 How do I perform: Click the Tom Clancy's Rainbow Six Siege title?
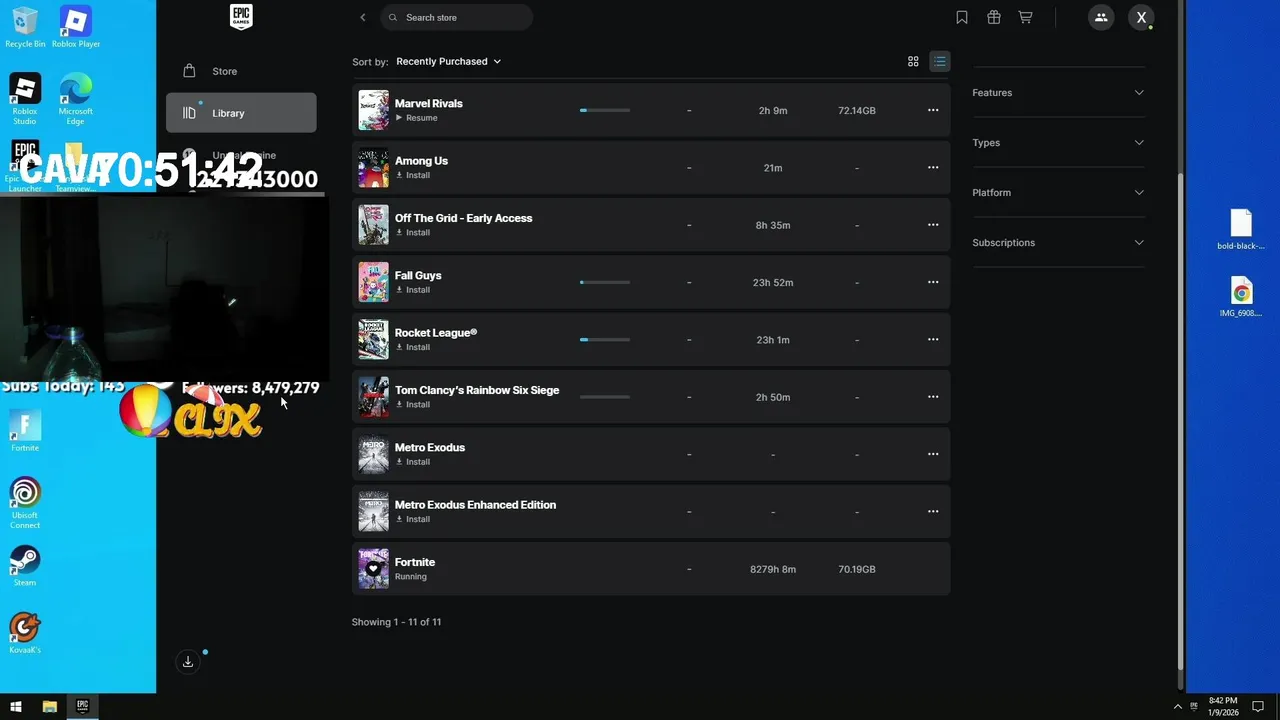click(477, 390)
